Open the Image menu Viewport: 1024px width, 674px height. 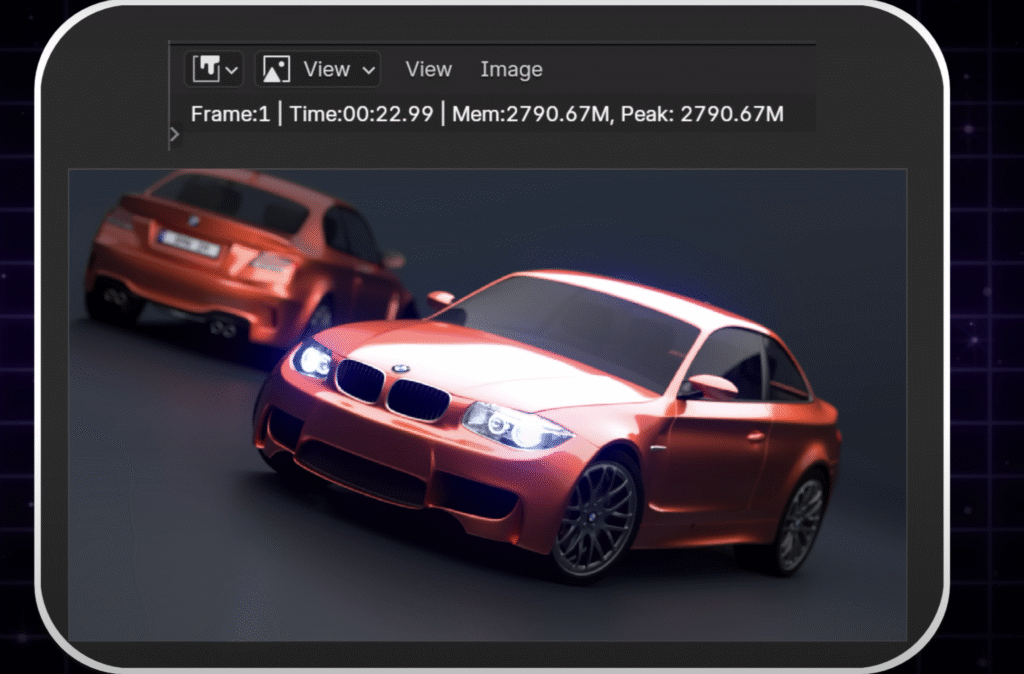tap(511, 69)
